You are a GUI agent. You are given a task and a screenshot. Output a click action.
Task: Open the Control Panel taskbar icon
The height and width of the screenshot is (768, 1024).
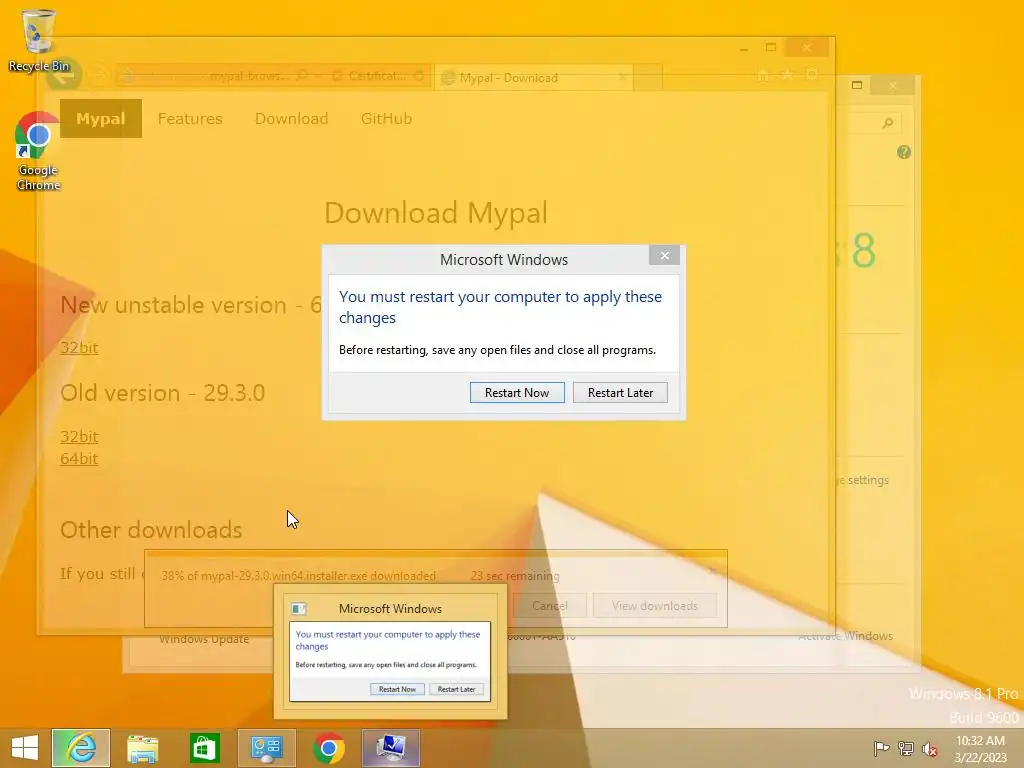pyautogui.click(x=266, y=748)
